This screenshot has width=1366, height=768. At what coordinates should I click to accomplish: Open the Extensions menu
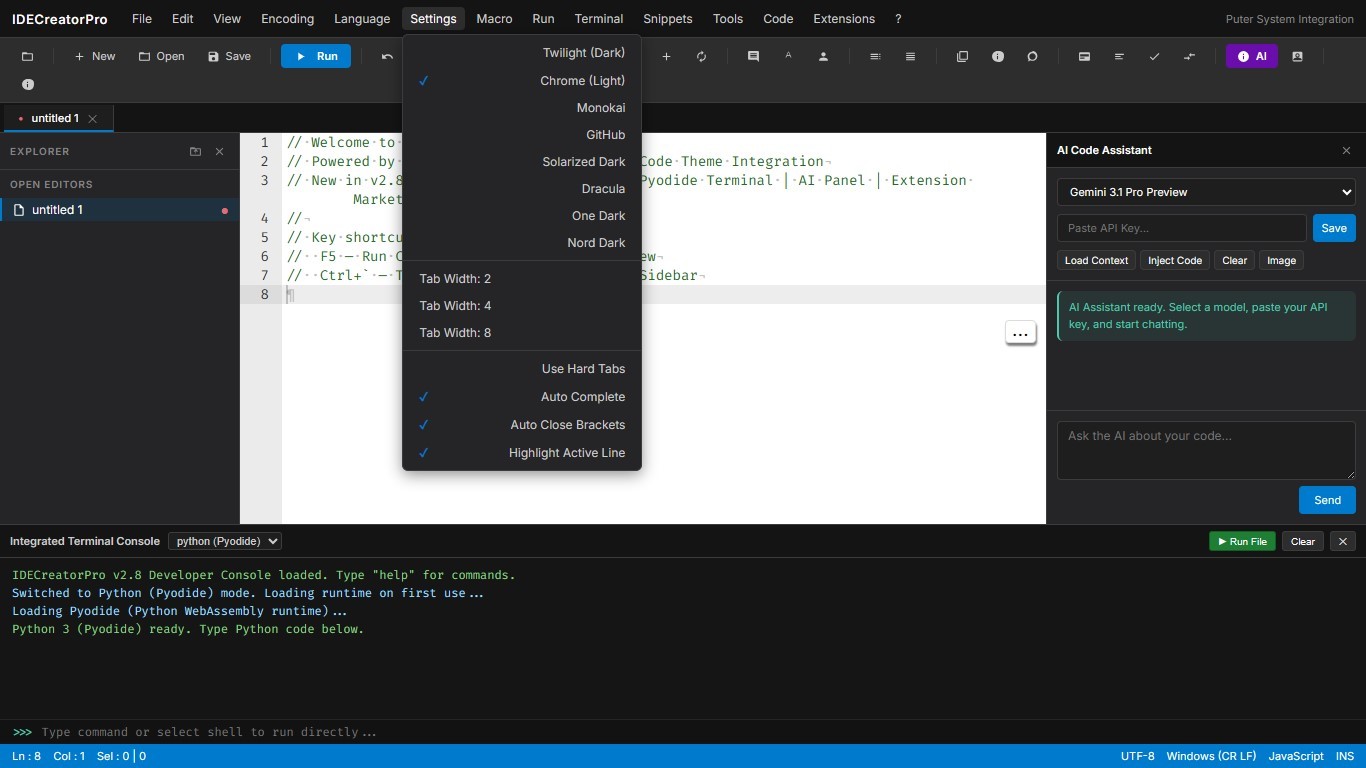click(x=844, y=19)
